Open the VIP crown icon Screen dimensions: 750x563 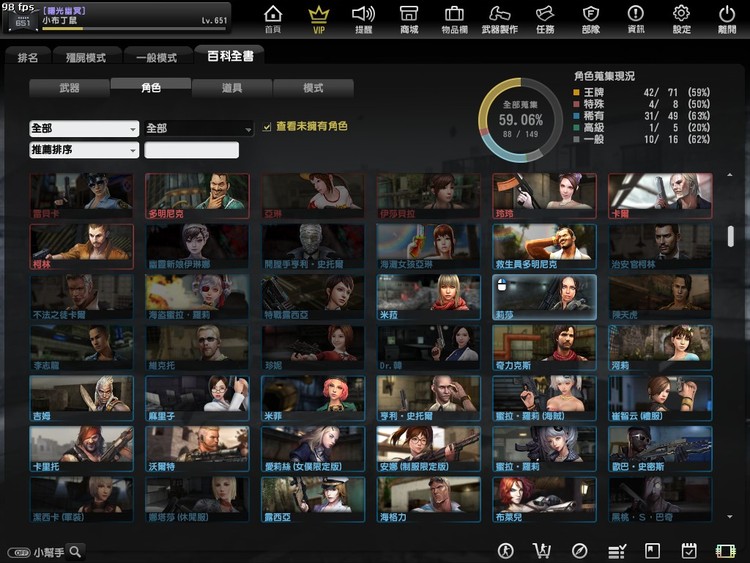pos(319,19)
